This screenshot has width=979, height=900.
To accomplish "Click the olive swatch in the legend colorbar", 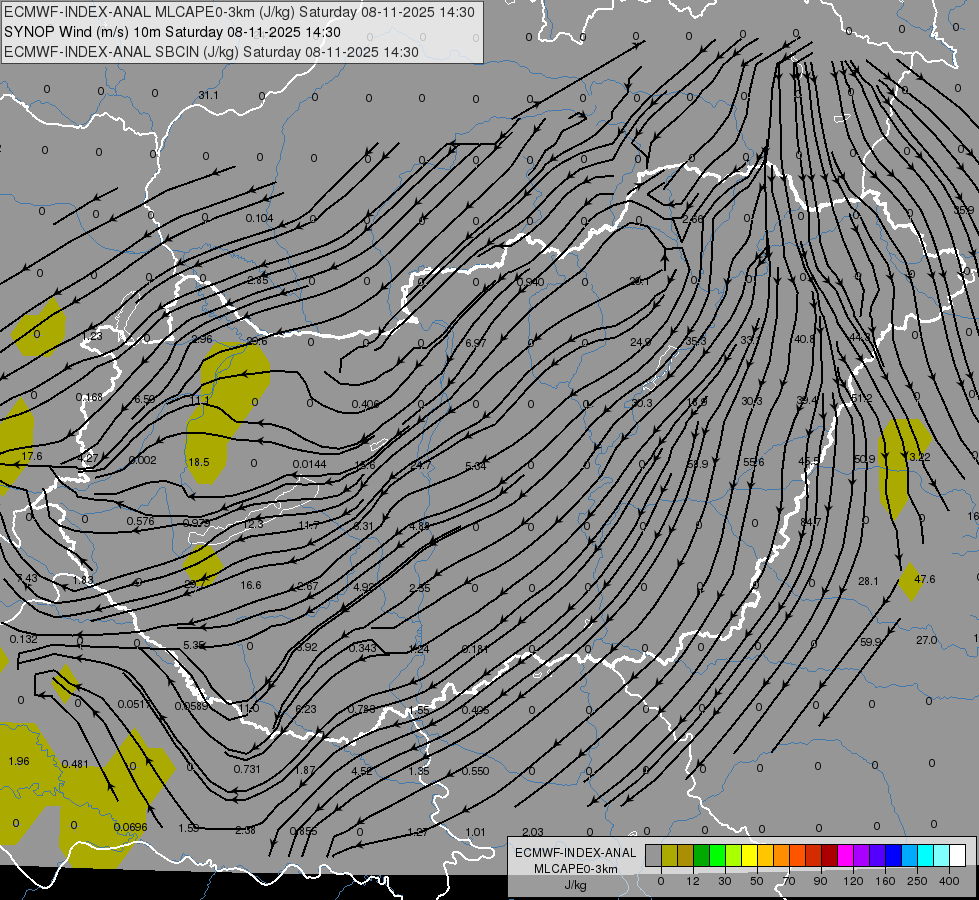I will click(669, 855).
